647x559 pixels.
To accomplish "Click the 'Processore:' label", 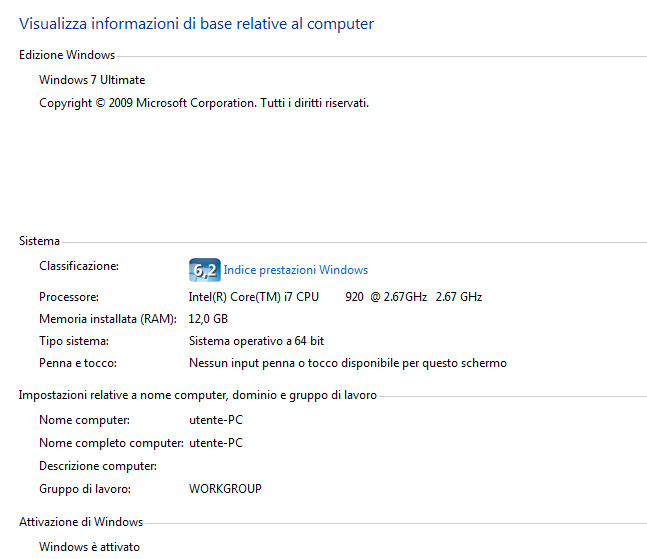I will pos(69,297).
